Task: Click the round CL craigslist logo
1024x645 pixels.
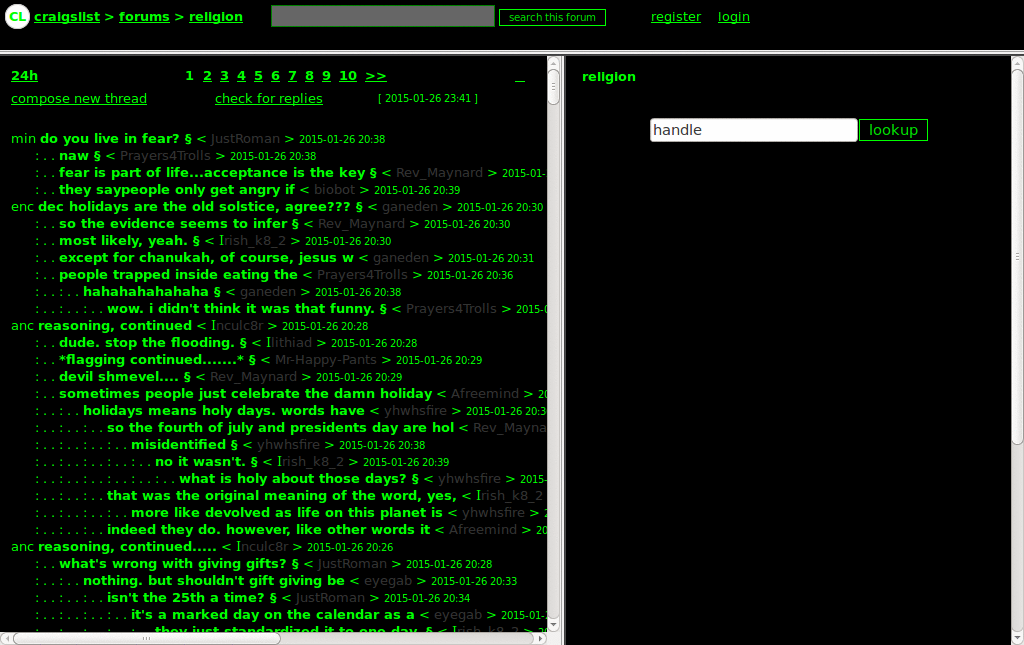Action: coord(16,16)
